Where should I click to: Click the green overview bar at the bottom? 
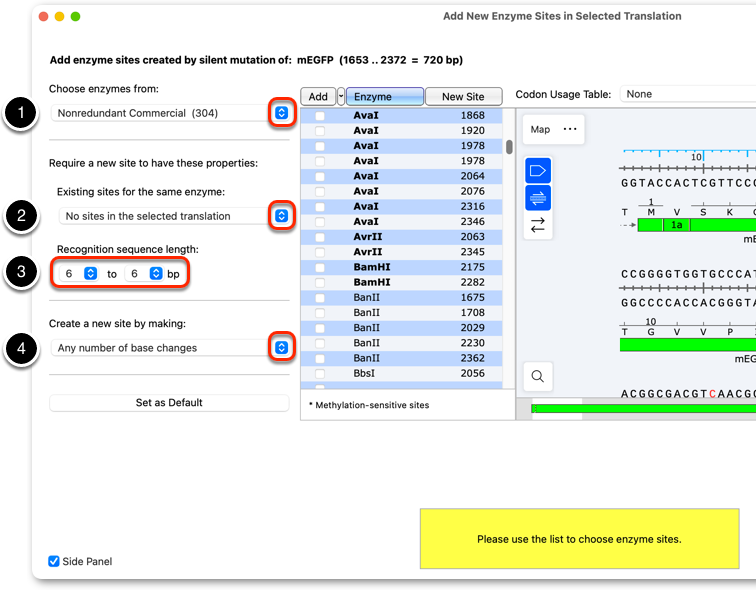(x=644, y=409)
